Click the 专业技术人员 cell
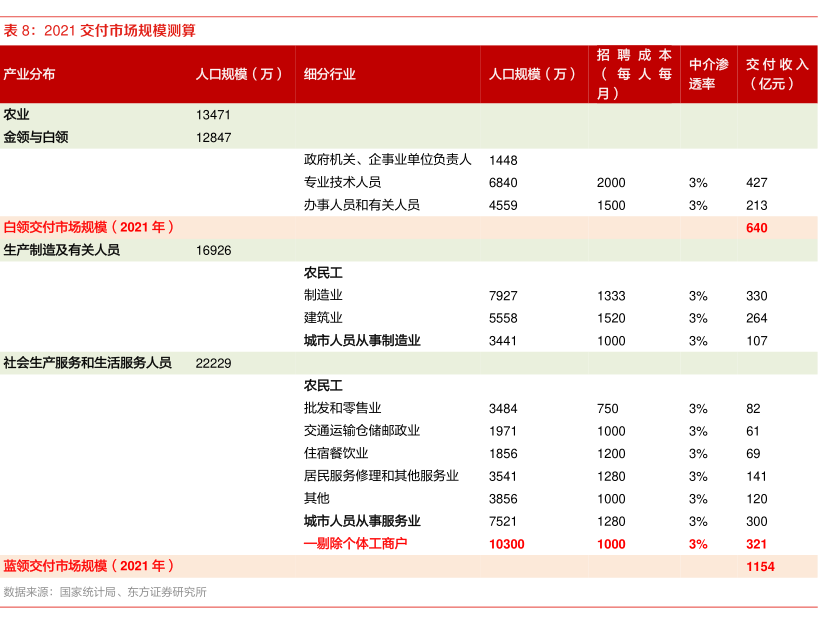The height and width of the screenshot is (635, 825). 342,182
